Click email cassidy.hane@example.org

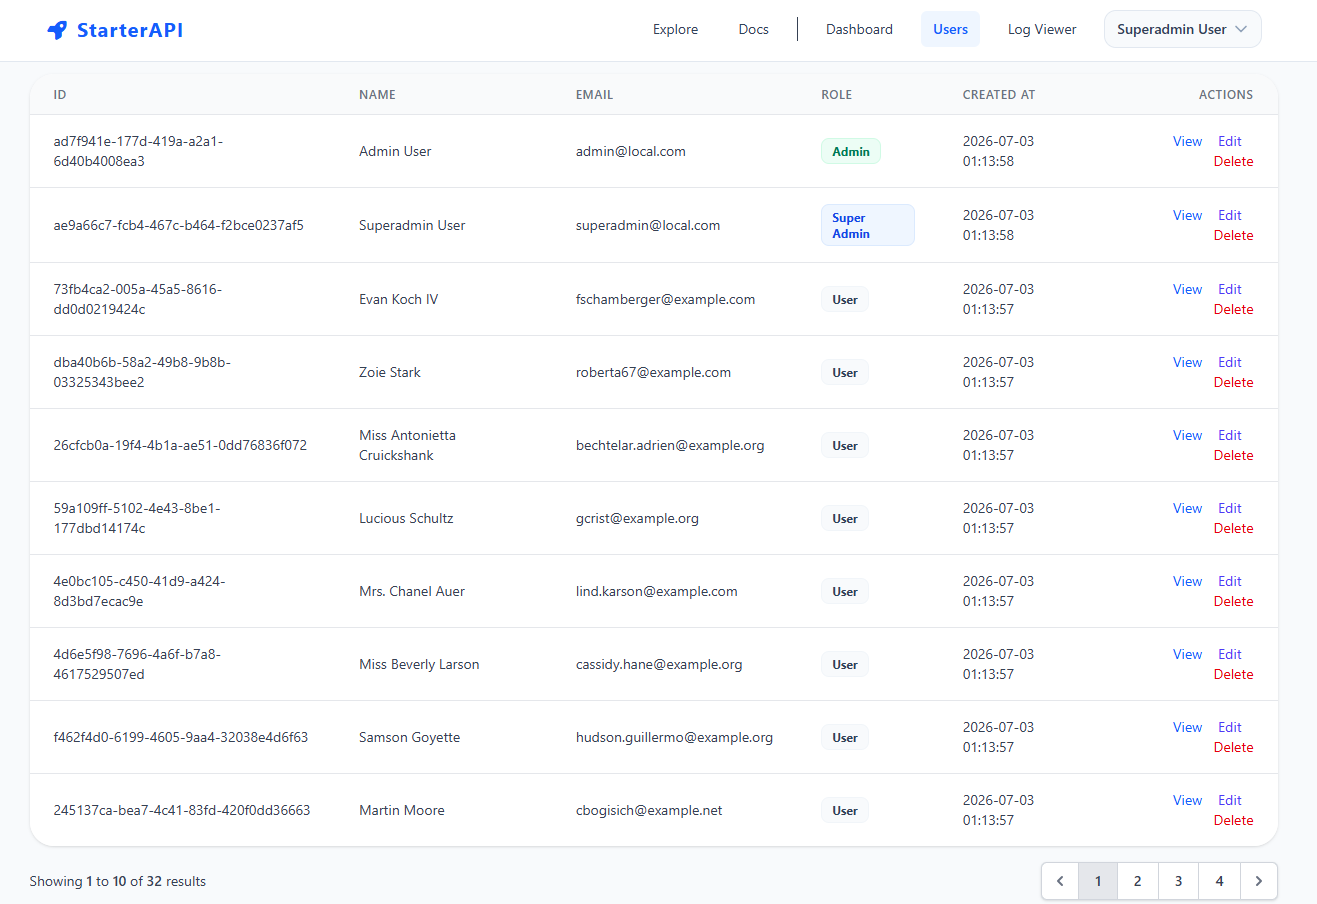tap(659, 664)
